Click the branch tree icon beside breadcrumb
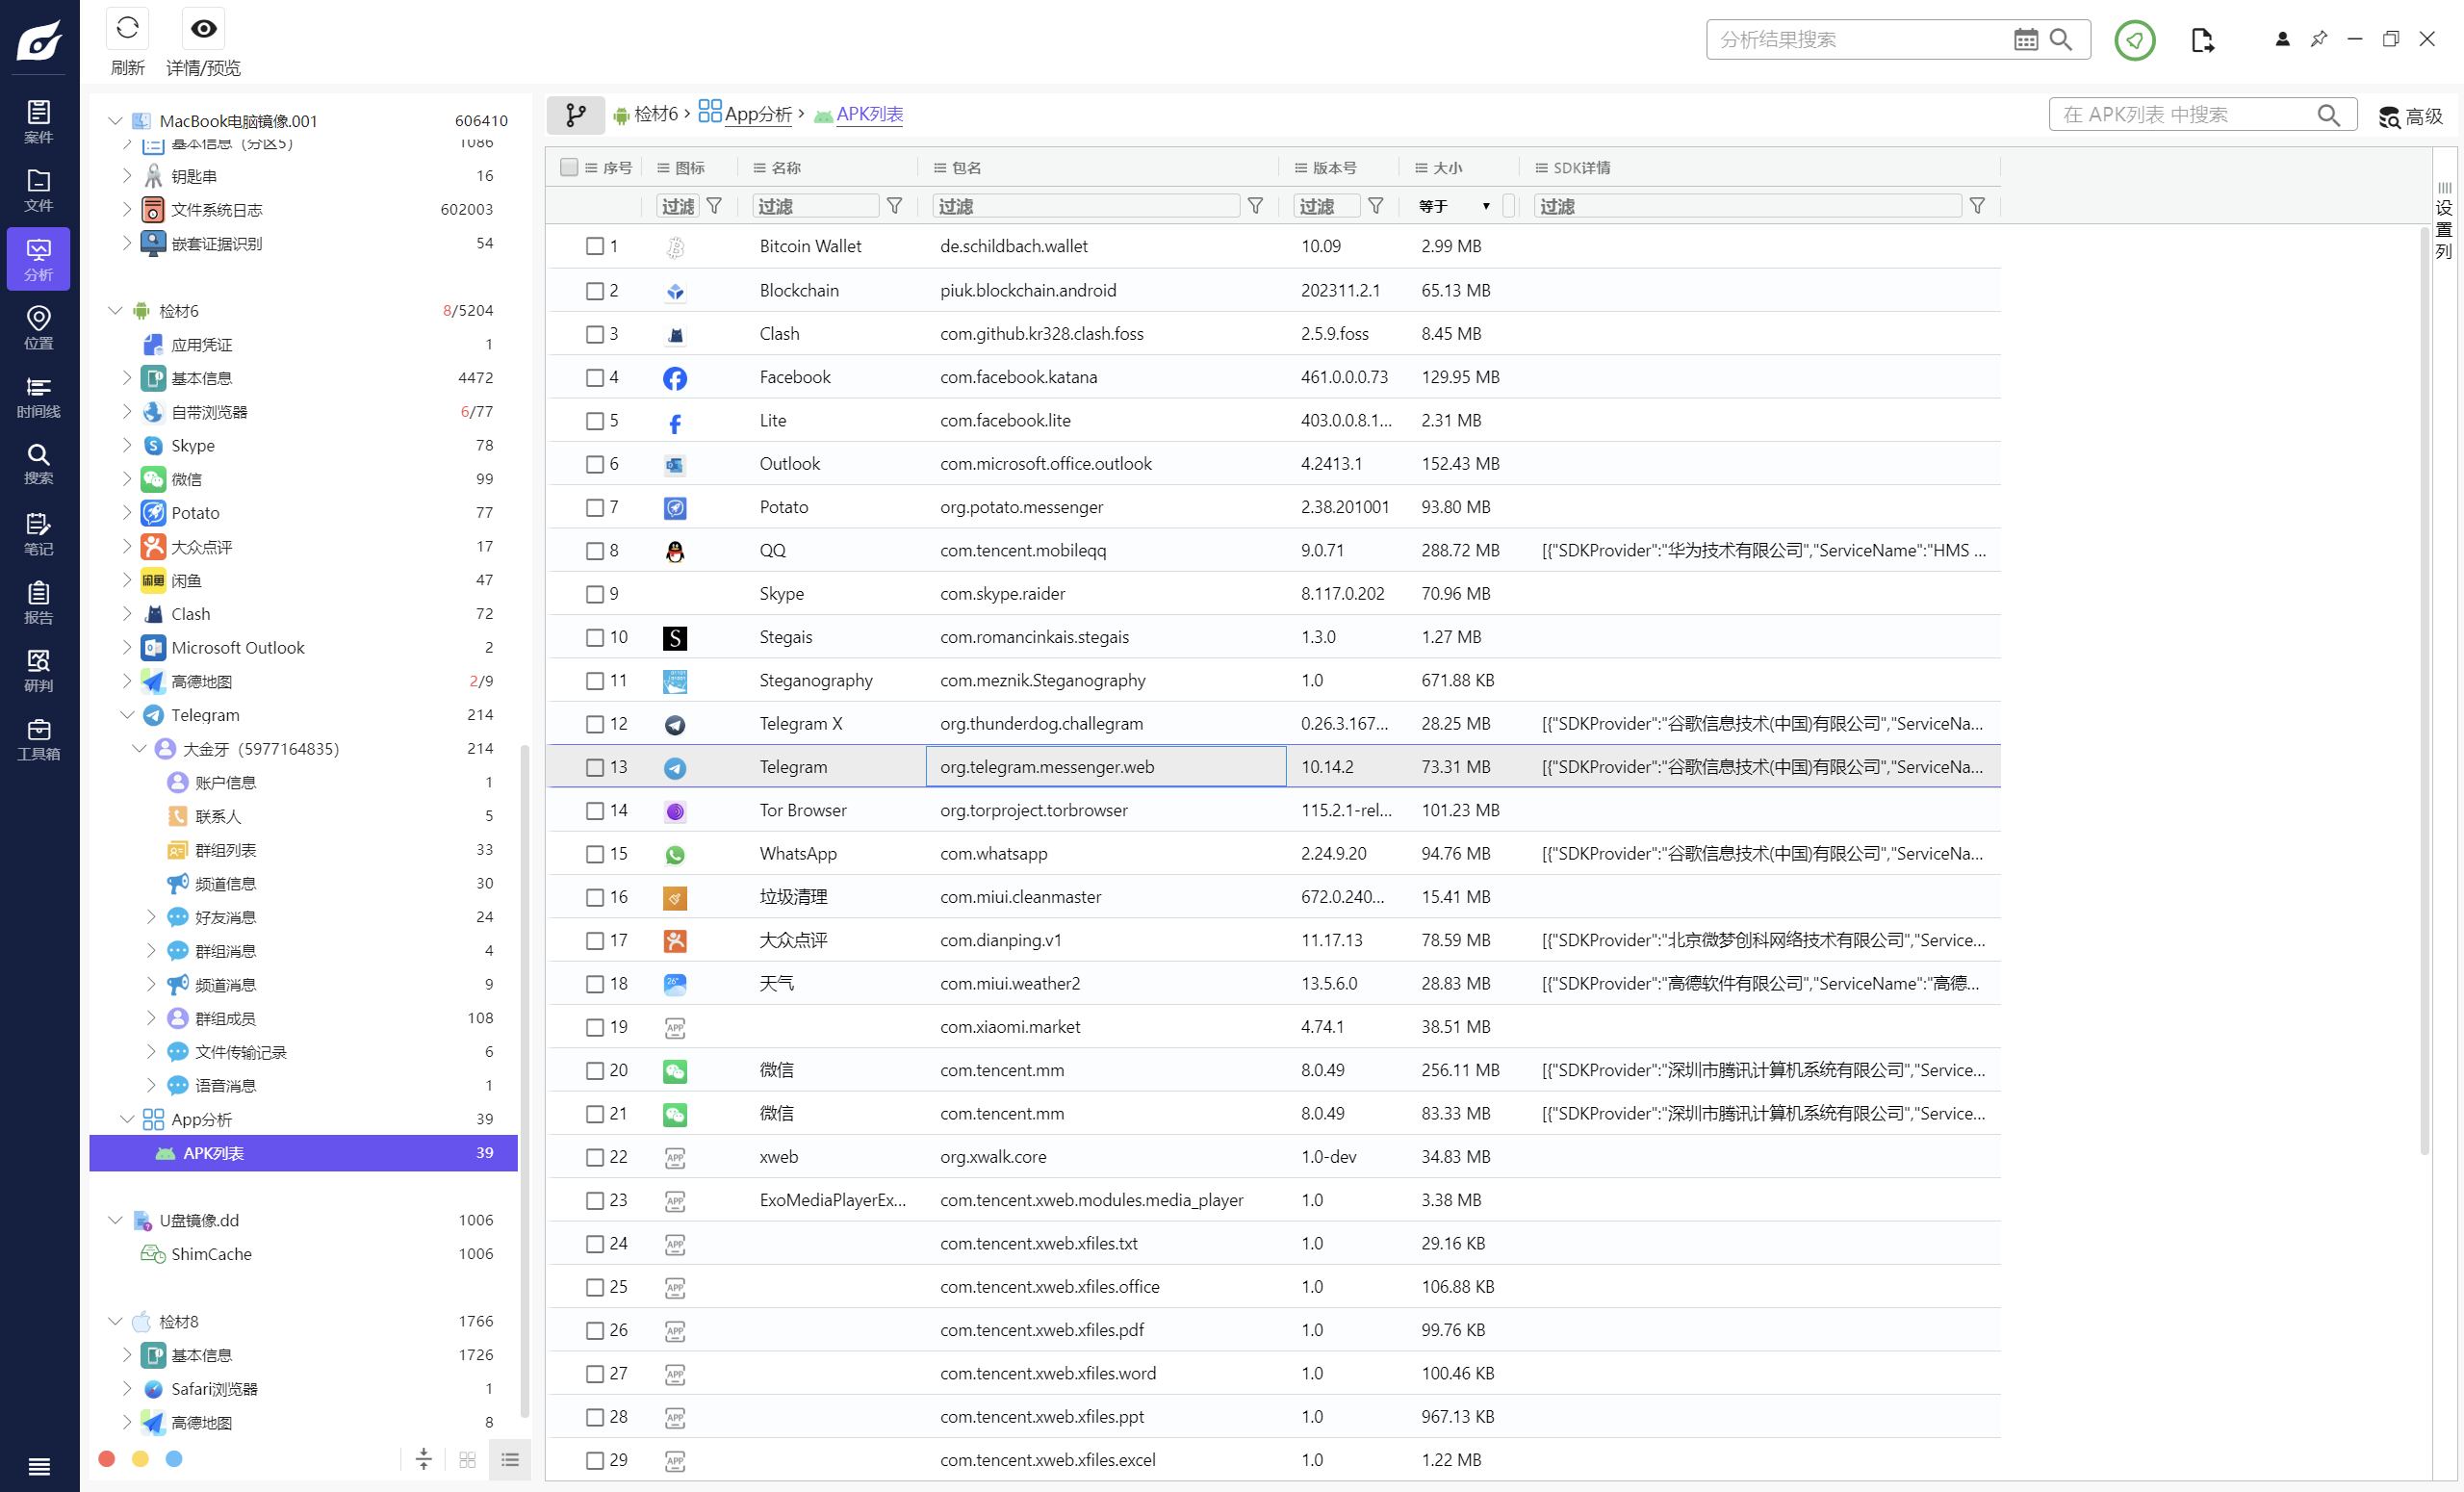Screen dimensions: 2464x1492 tap(576, 115)
